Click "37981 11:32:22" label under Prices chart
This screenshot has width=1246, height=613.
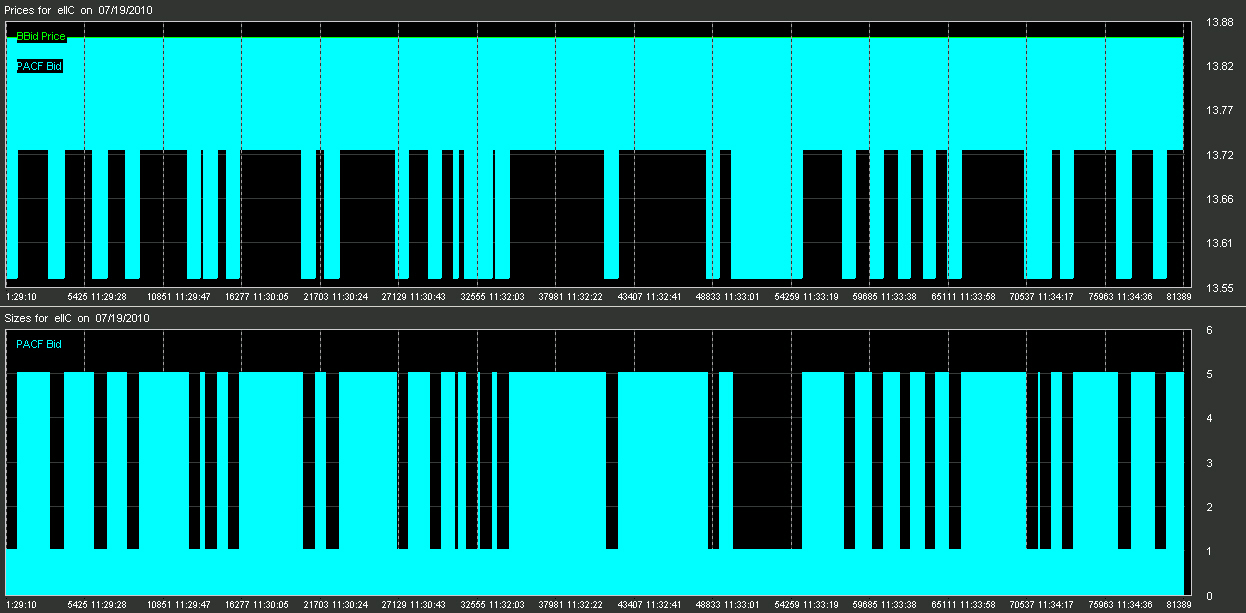(571, 297)
